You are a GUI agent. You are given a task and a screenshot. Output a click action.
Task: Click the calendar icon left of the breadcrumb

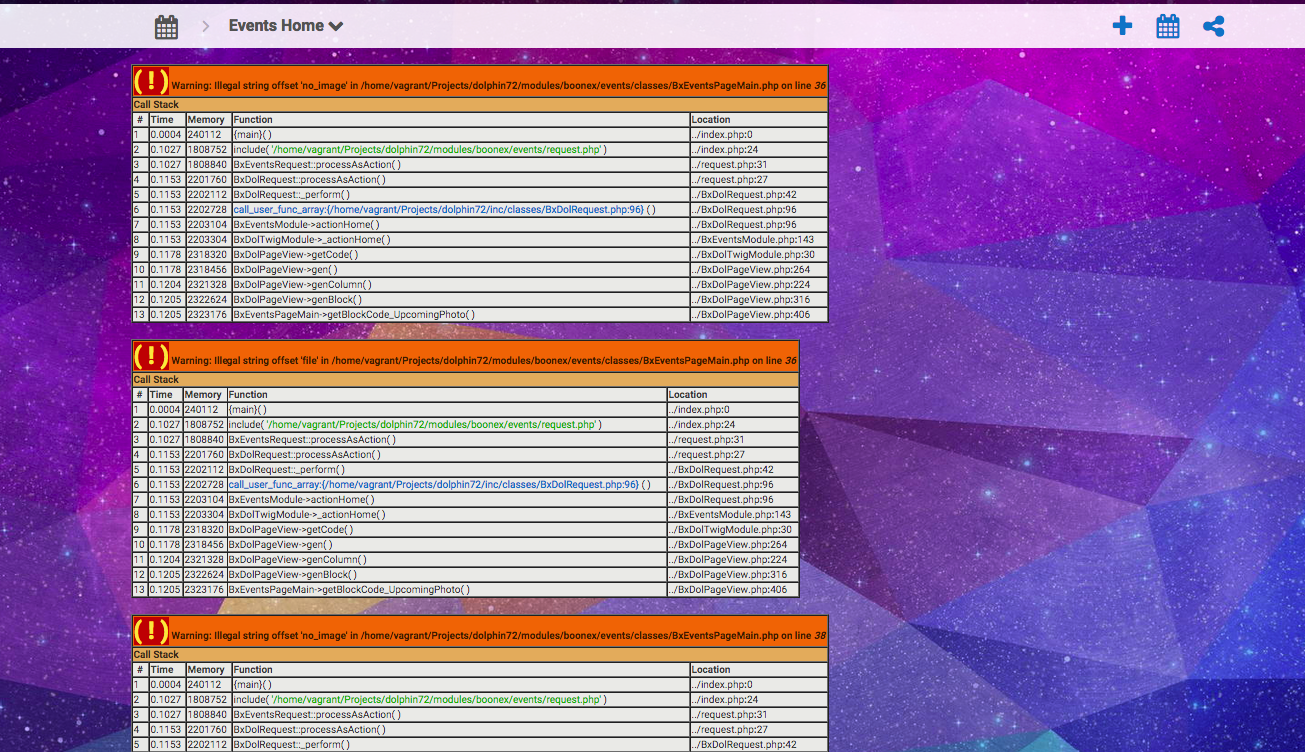tap(166, 27)
